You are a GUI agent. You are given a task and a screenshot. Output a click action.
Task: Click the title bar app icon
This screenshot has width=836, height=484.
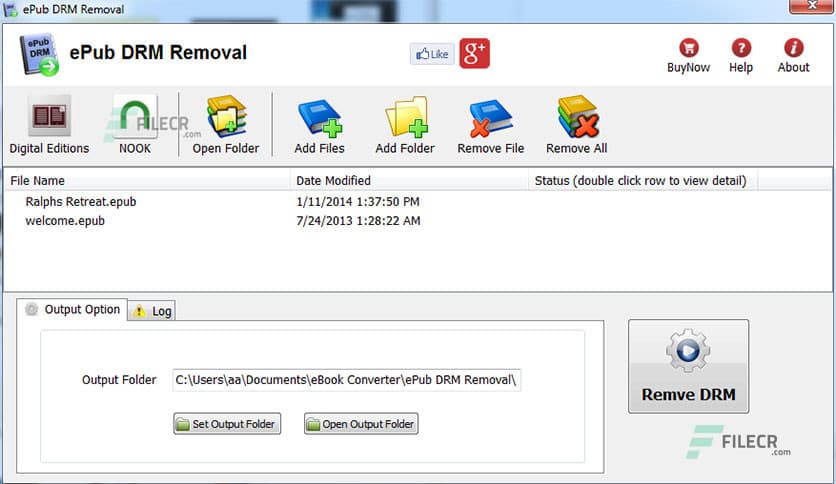(x=11, y=10)
